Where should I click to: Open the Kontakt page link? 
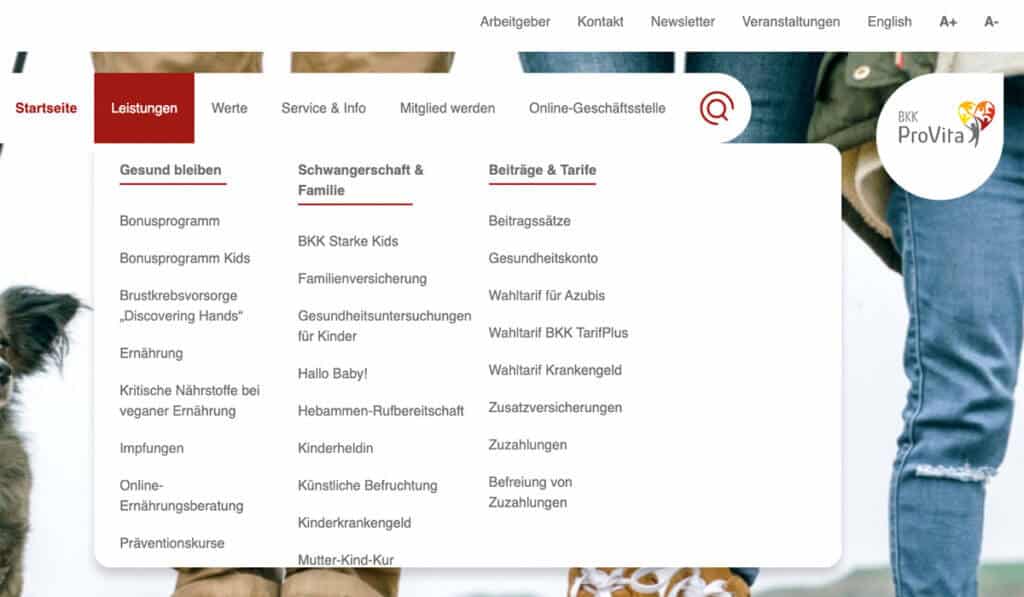[x=600, y=21]
